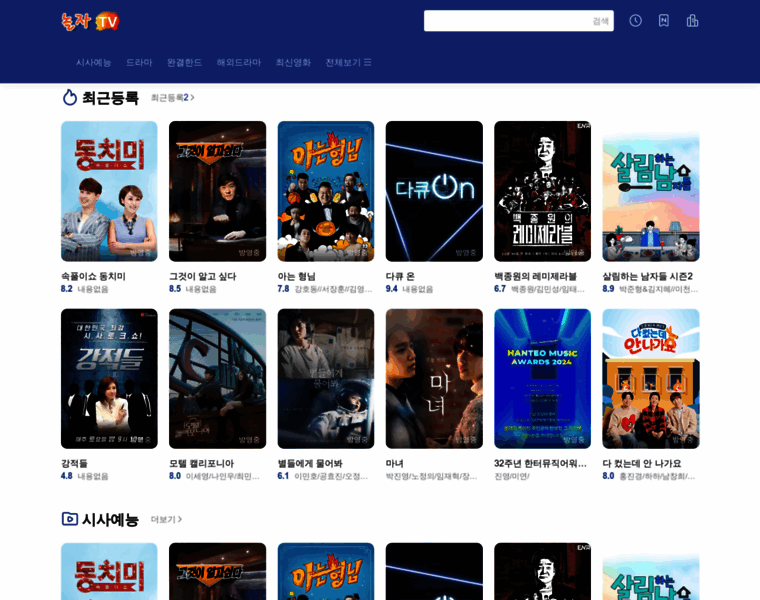The height and width of the screenshot is (600, 760).
Task: Open the 더보기 link next to 시사예능
Action: (x=166, y=520)
